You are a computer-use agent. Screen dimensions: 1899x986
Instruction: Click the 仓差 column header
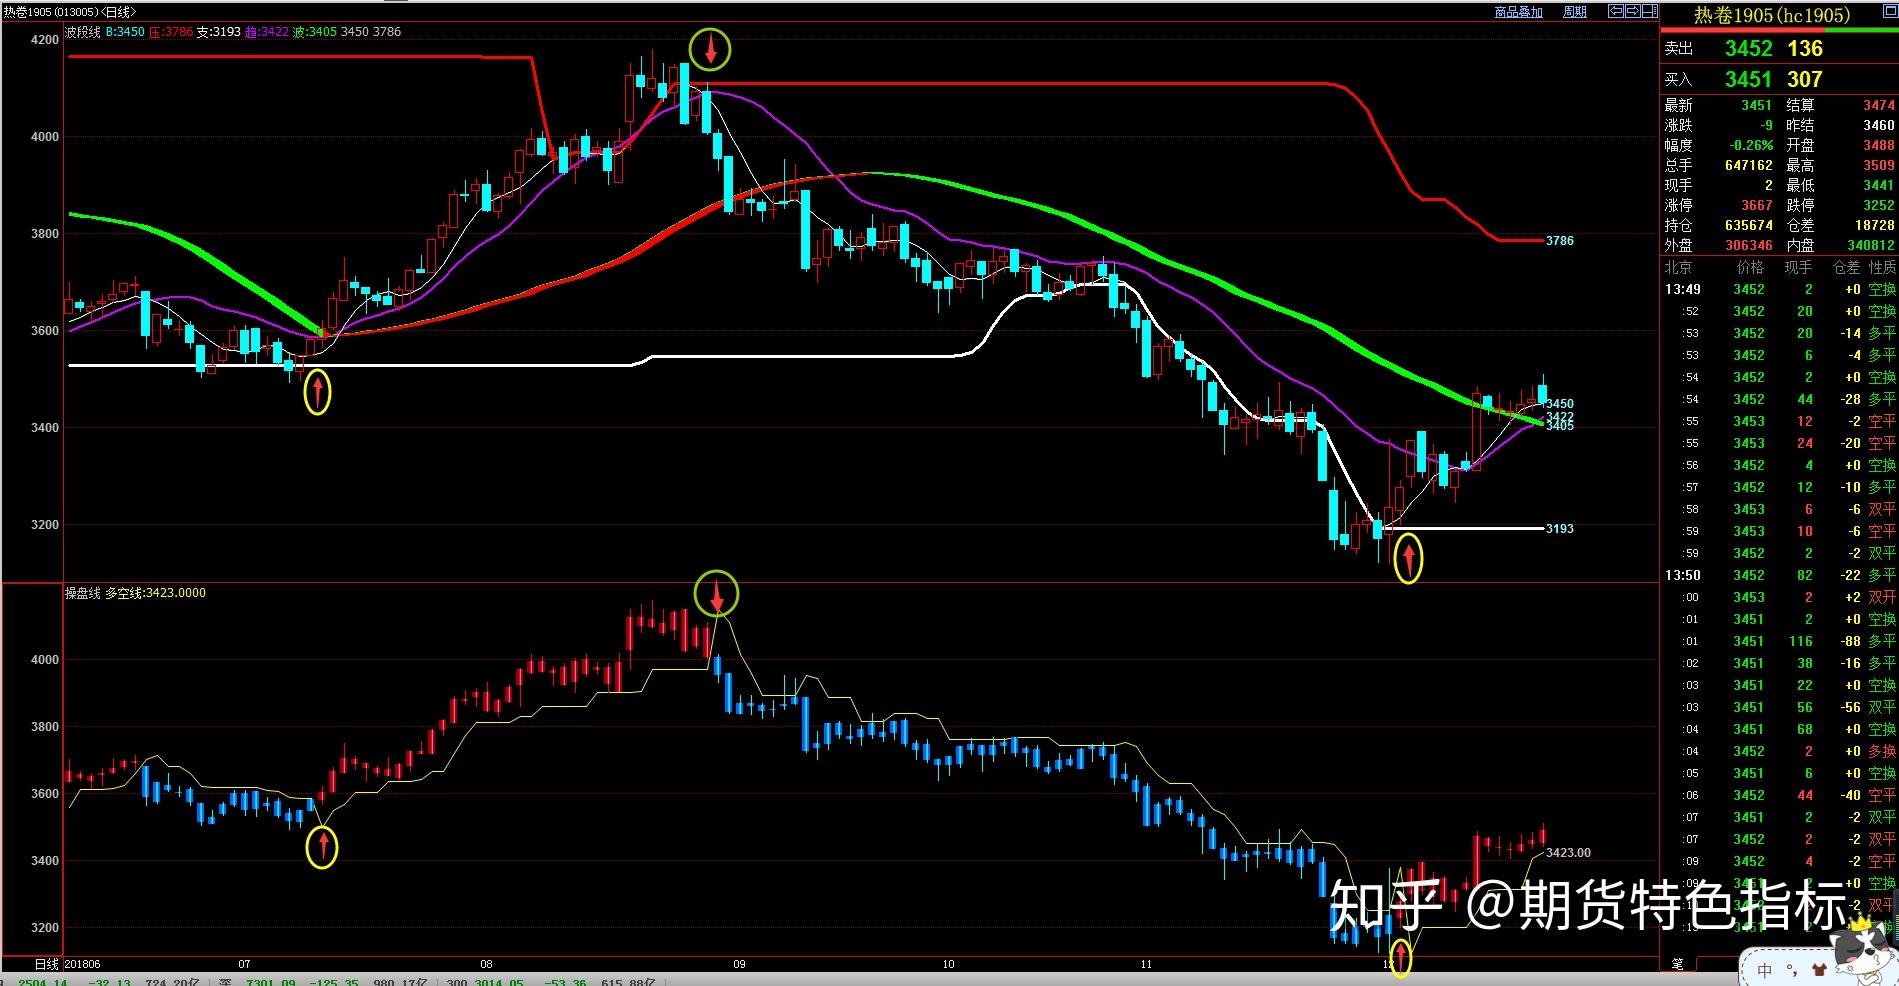coord(1846,267)
